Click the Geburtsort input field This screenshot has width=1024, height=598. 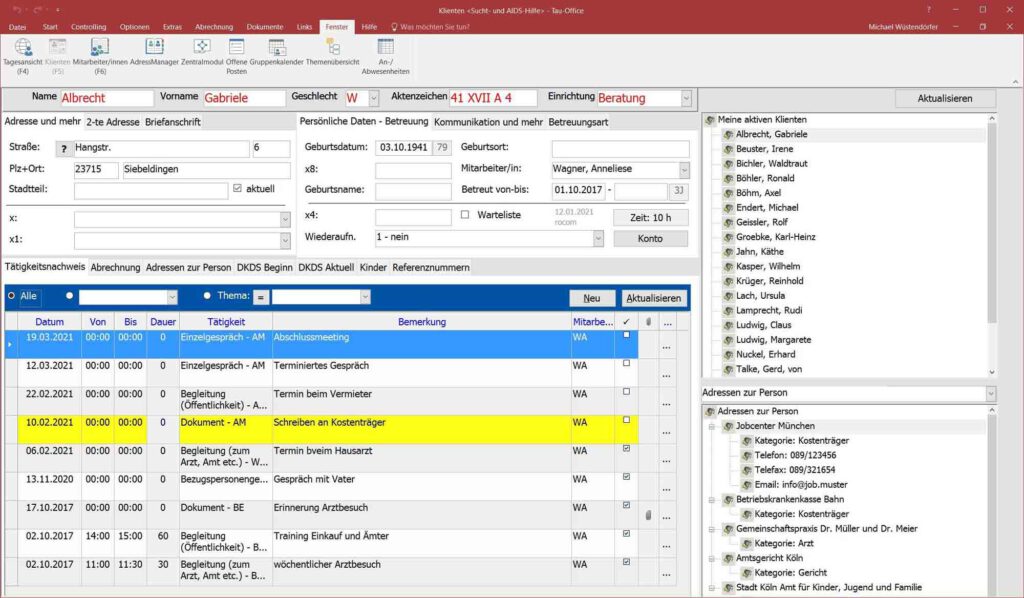pyautogui.click(x=620, y=148)
